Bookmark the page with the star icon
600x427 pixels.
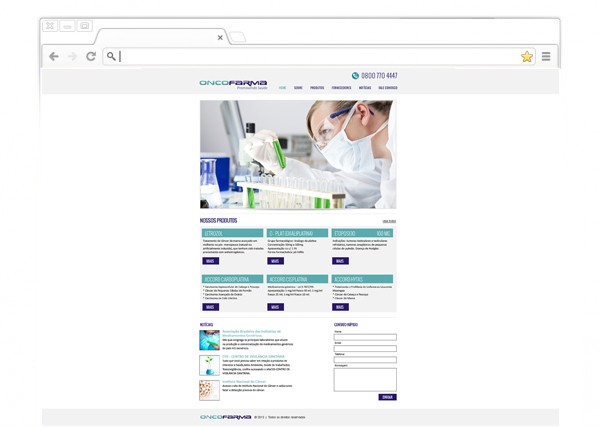pyautogui.click(x=527, y=57)
